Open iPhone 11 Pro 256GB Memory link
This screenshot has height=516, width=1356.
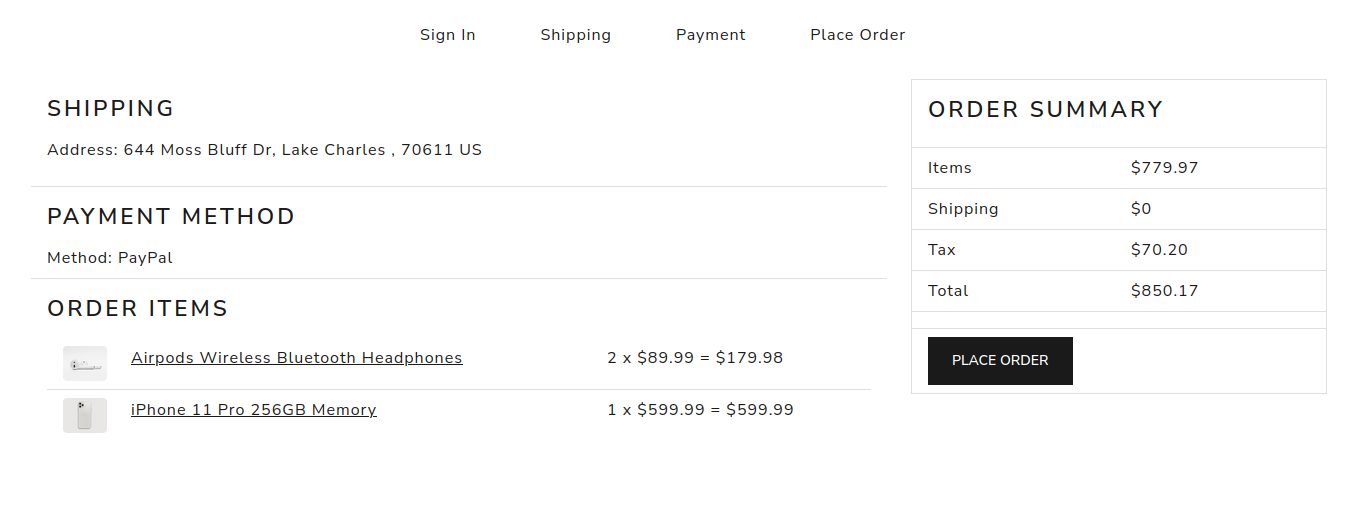point(254,410)
